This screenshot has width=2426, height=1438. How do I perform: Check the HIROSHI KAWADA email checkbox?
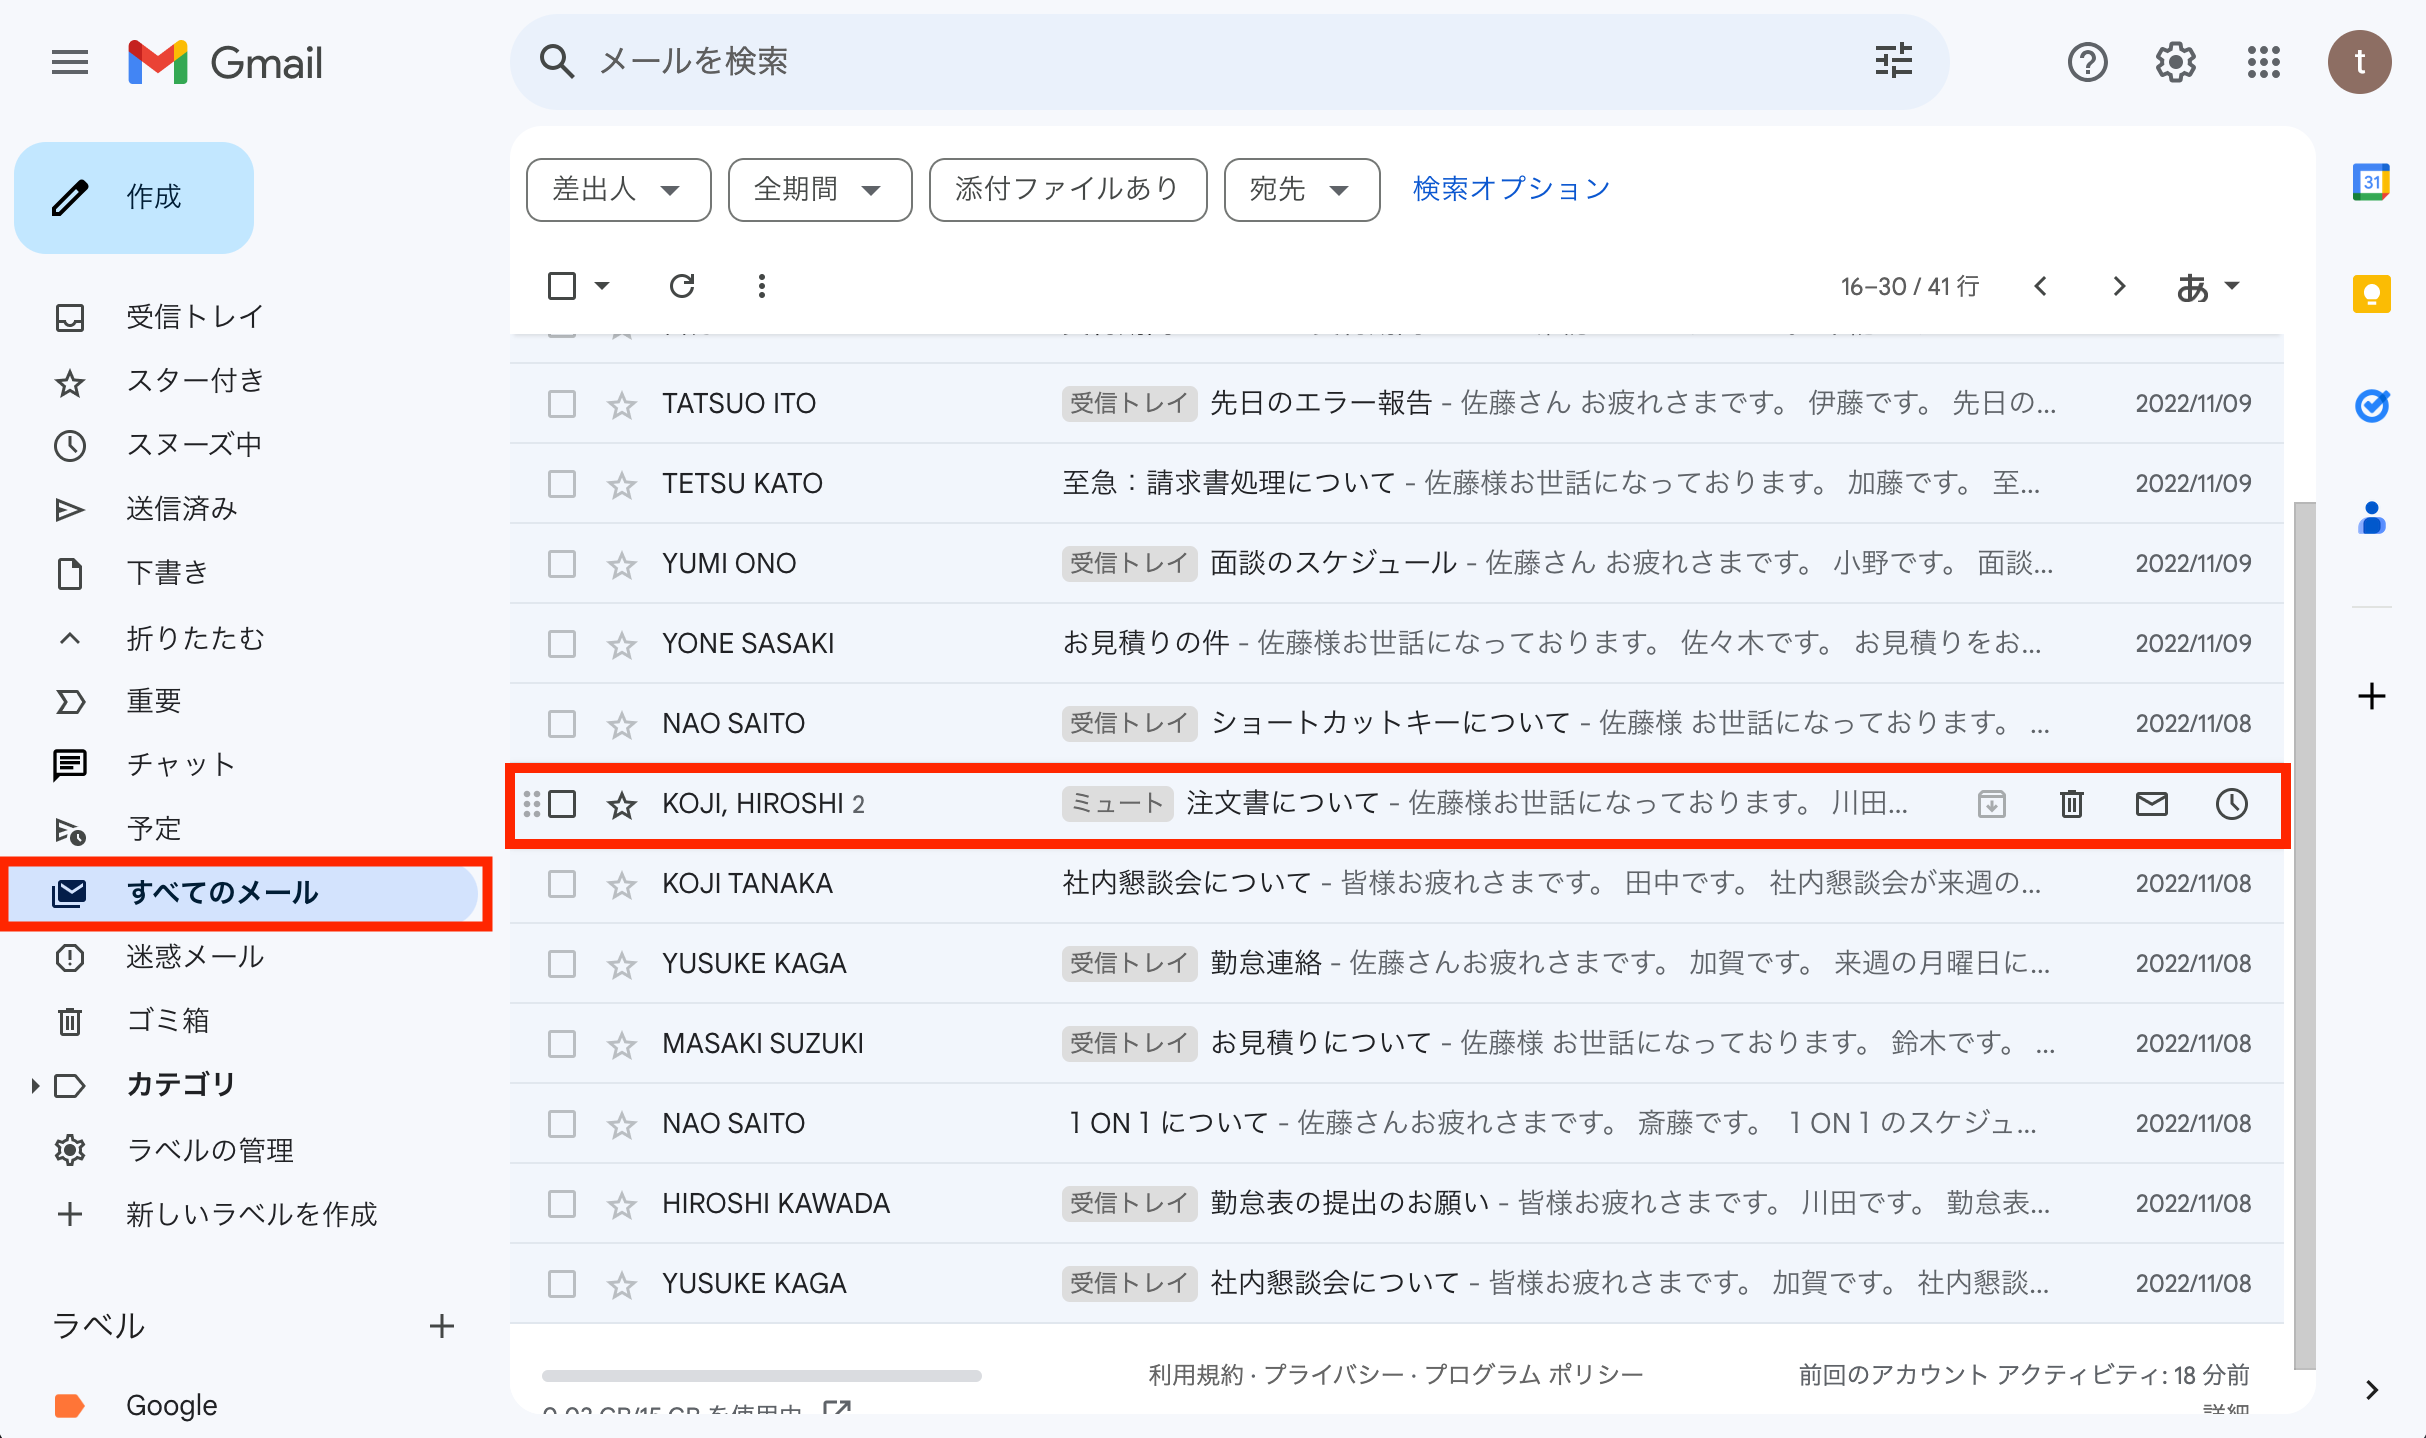562,1204
